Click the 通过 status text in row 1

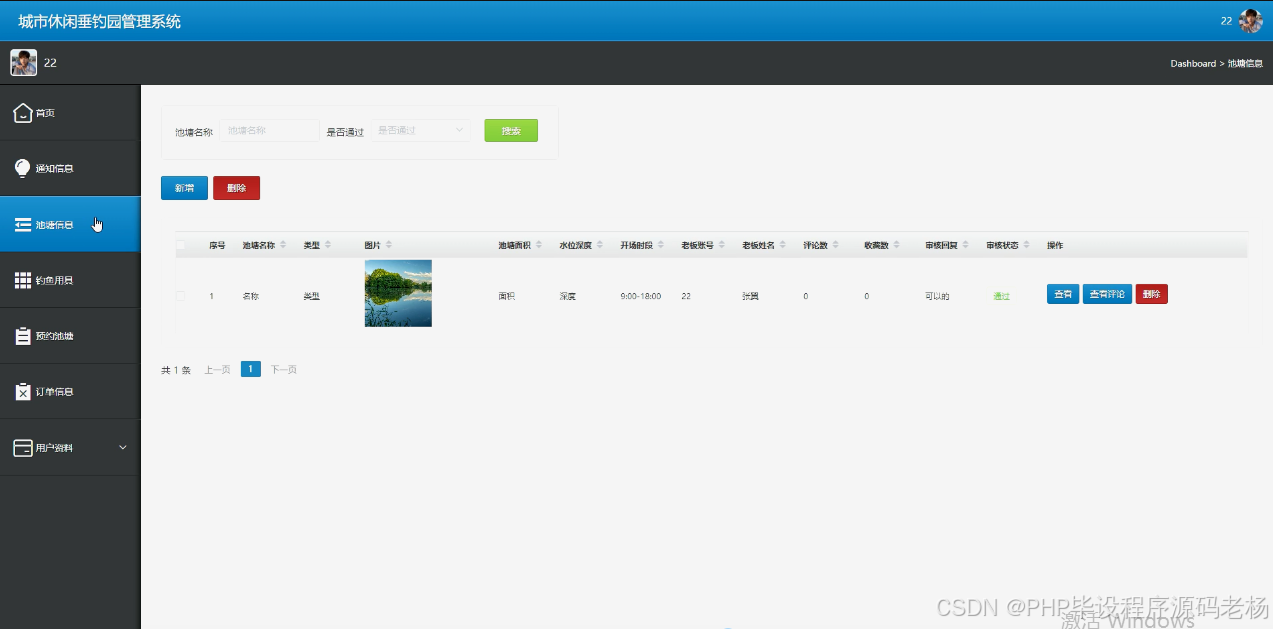[1001, 296]
